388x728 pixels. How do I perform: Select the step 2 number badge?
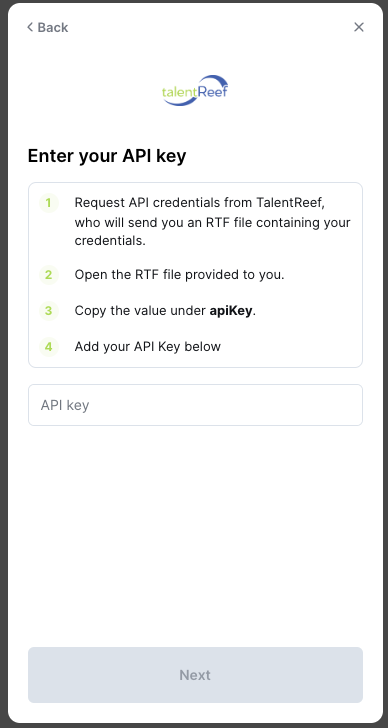[48, 275]
